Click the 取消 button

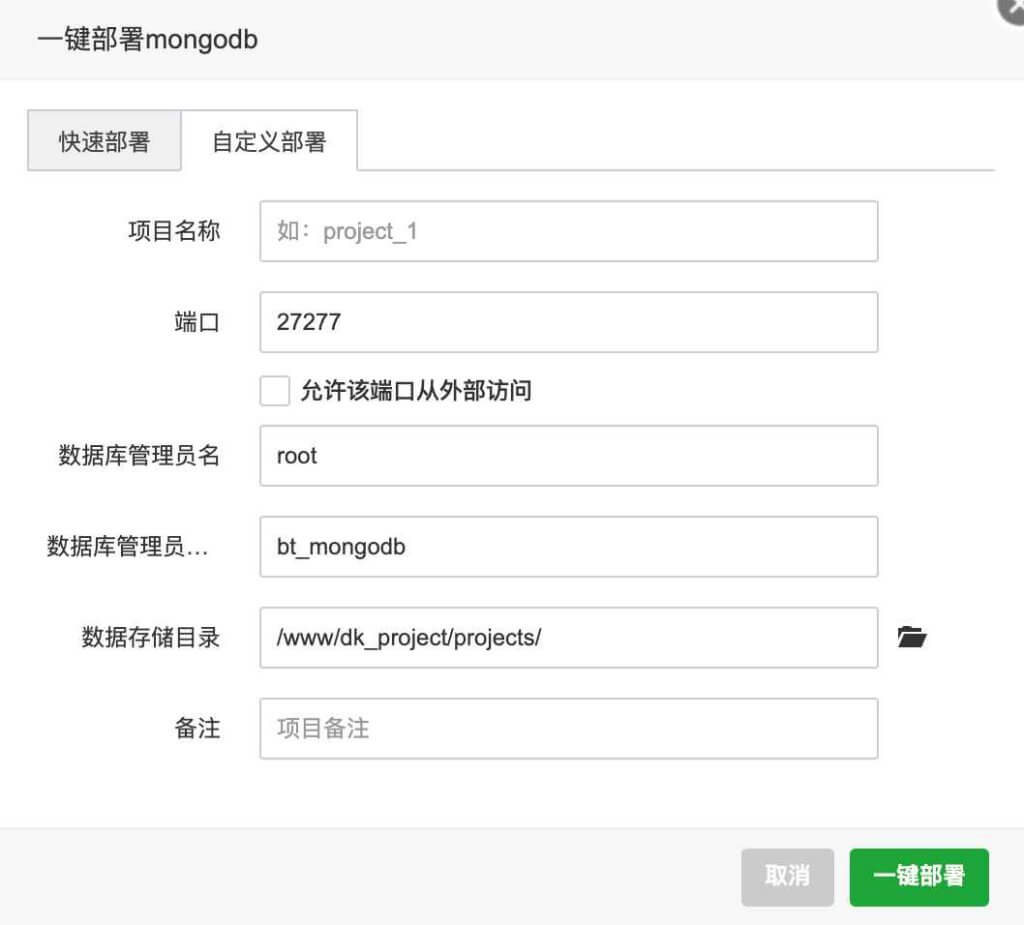click(788, 877)
